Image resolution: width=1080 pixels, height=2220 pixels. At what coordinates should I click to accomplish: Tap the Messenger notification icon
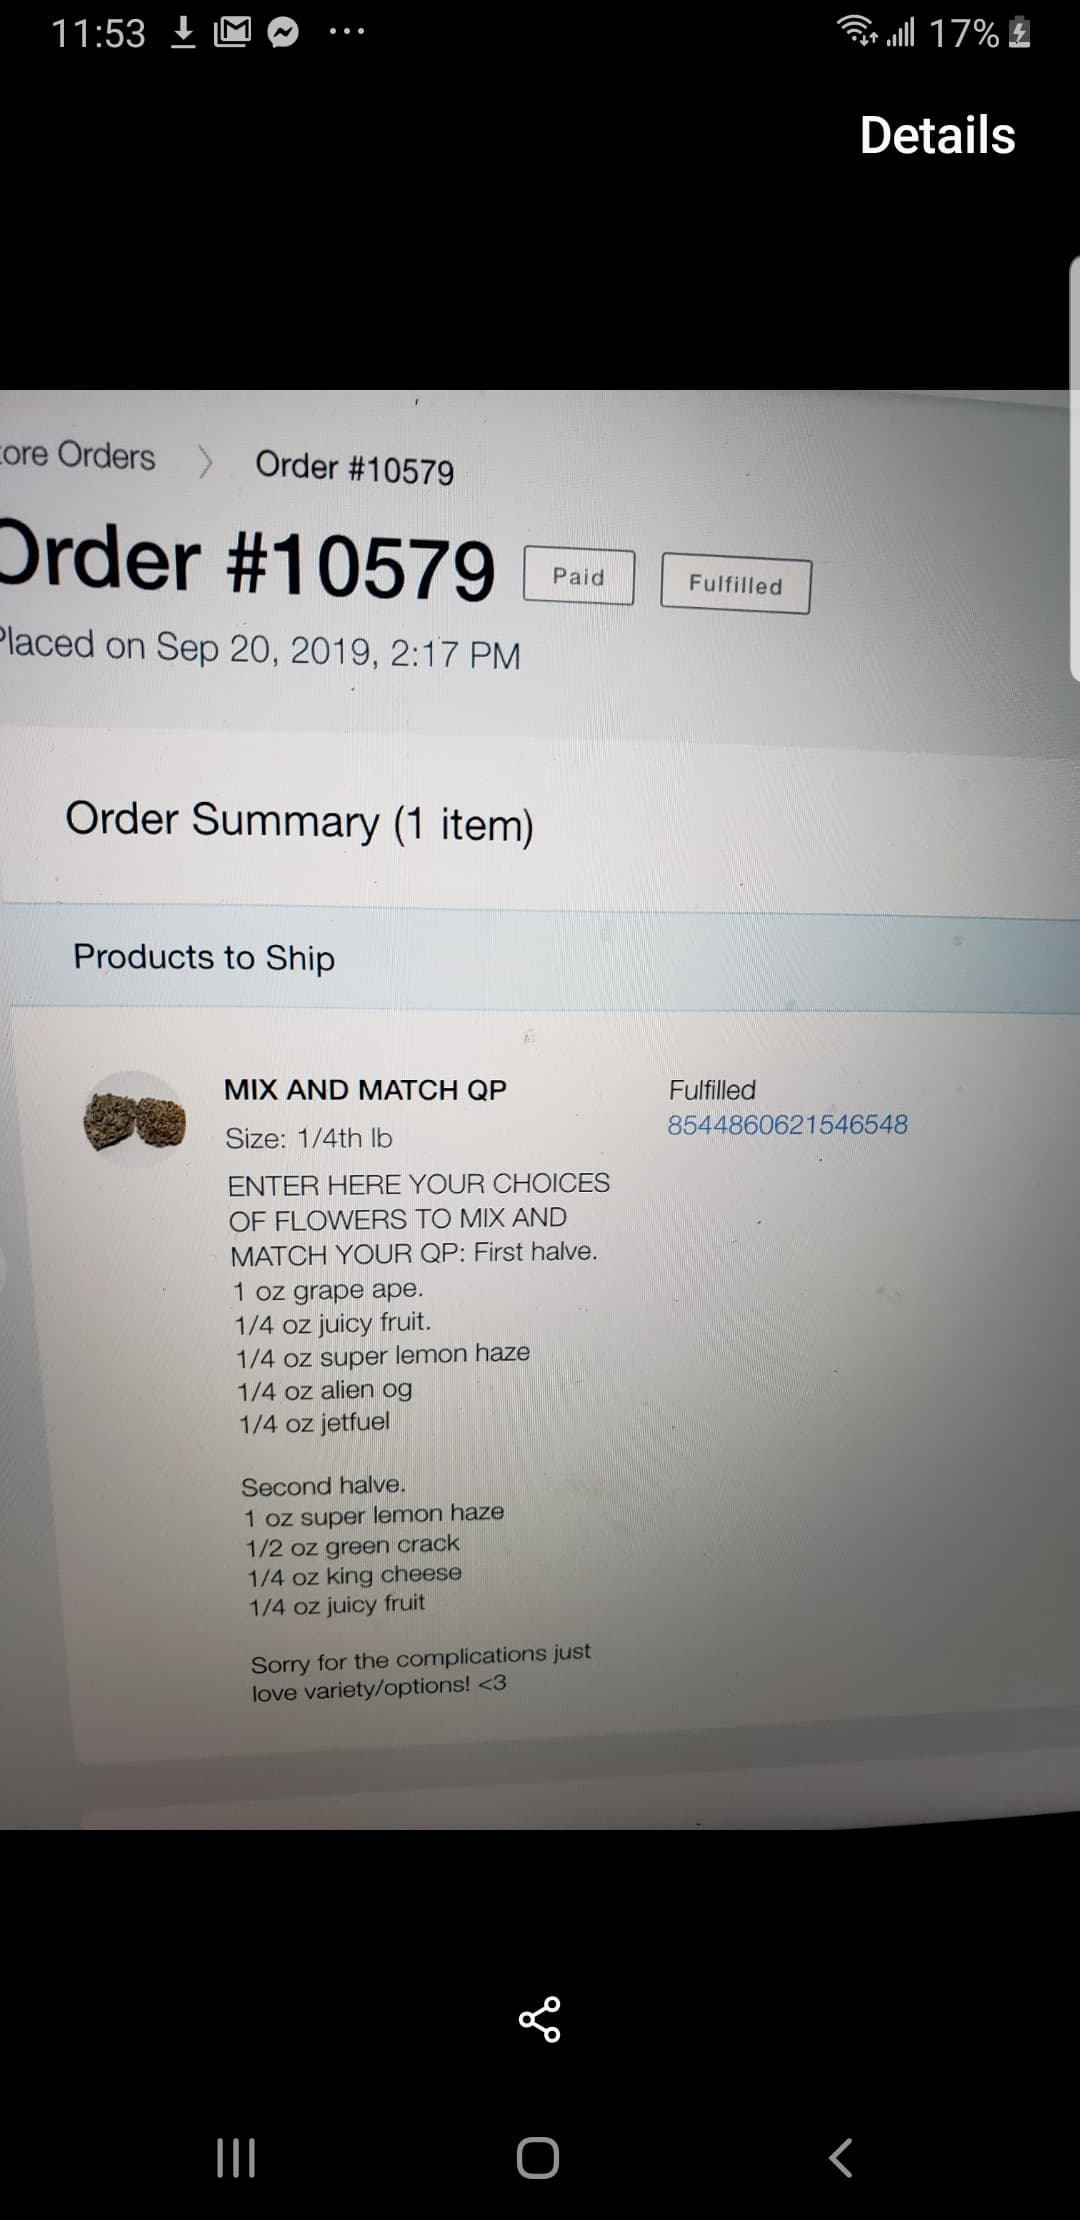coord(283,34)
